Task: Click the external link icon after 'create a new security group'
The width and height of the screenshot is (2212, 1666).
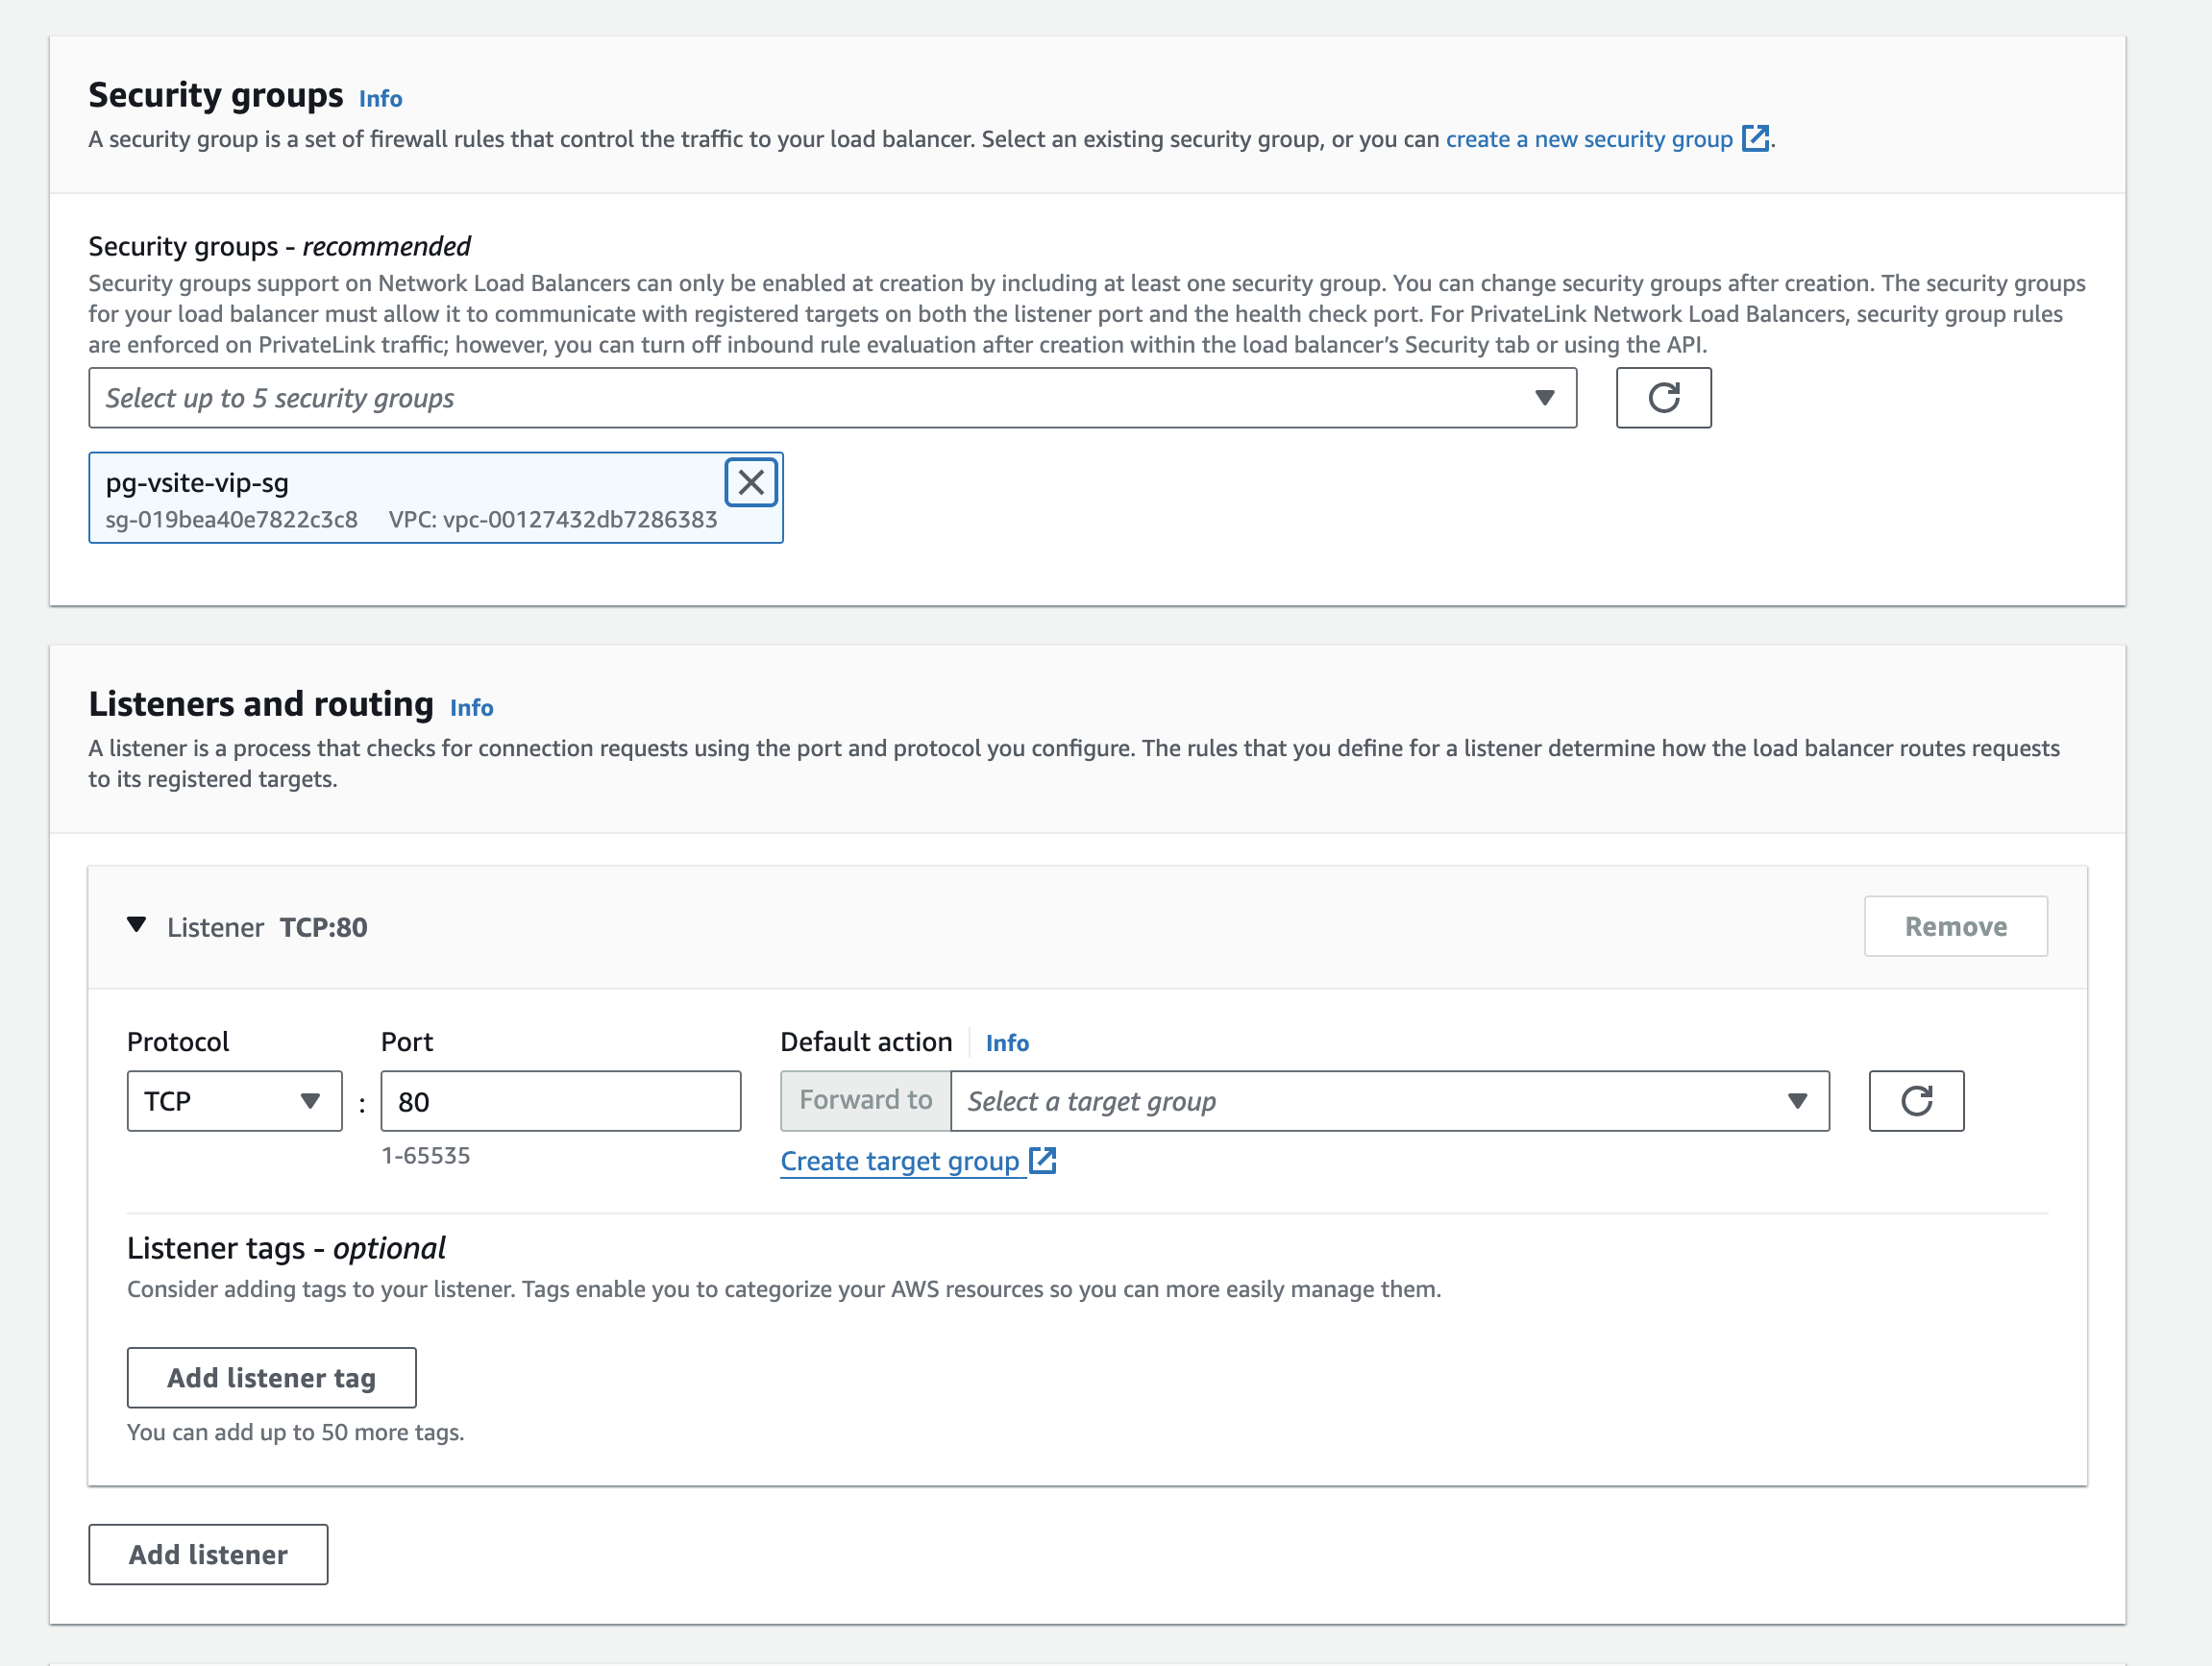Action: [1757, 139]
